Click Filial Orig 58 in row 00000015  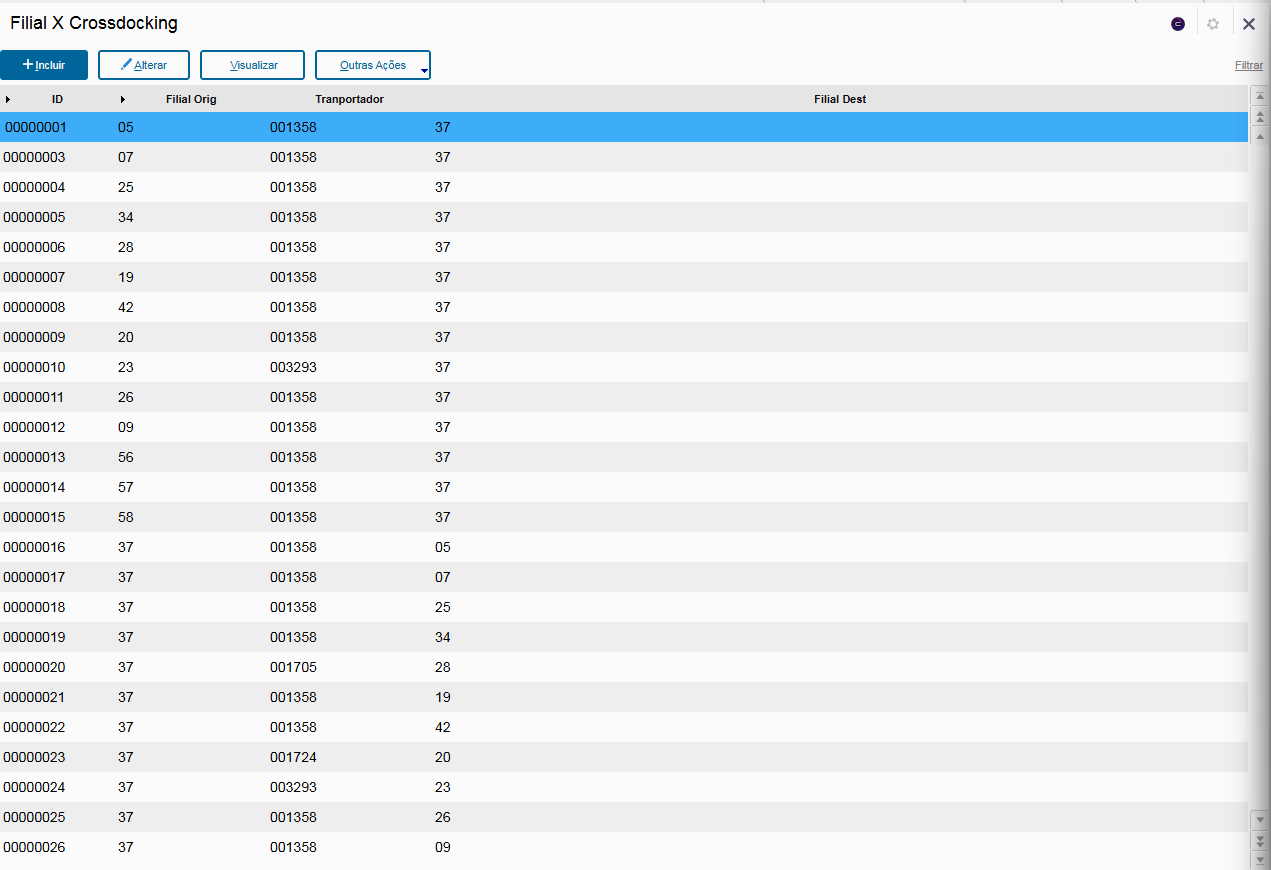point(126,517)
